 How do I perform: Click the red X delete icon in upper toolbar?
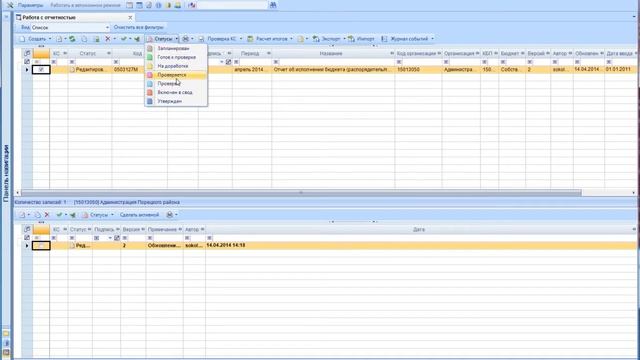click(x=108, y=39)
